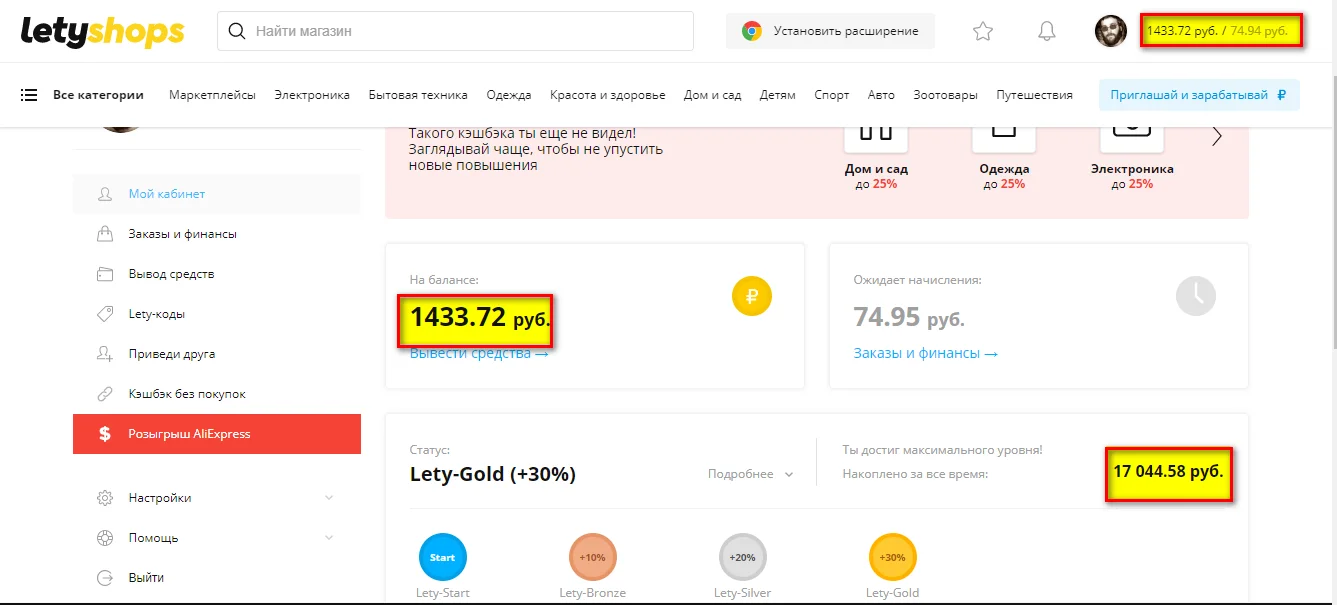Click the 17 044.58 руб. total amount
The width and height of the screenshot is (1337, 605).
pyautogui.click(x=1168, y=470)
